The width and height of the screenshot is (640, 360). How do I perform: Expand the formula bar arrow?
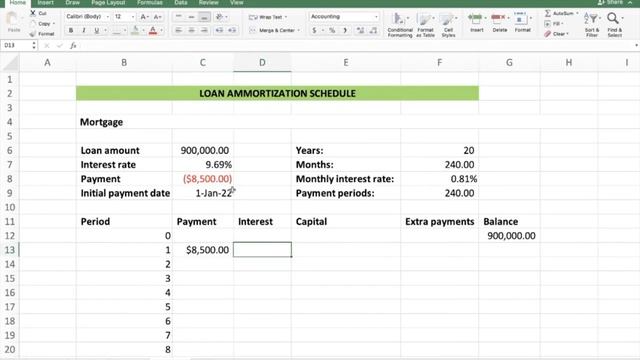click(x=636, y=46)
